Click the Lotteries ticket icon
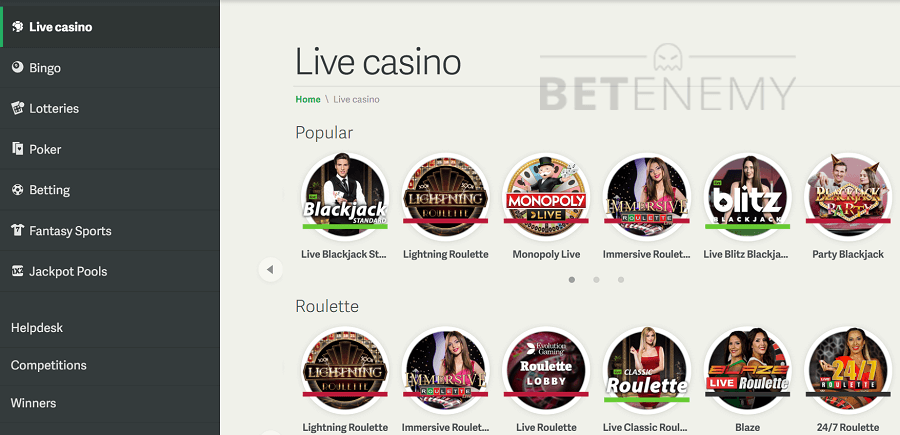Screen dimensions: 900x435 tap(17, 108)
